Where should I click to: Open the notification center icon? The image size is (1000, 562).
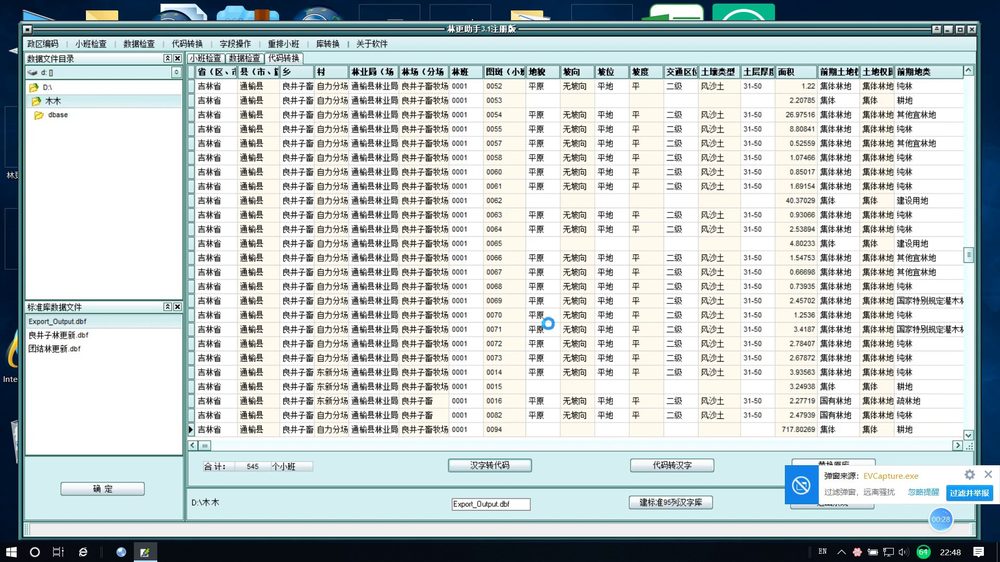[x=979, y=552]
